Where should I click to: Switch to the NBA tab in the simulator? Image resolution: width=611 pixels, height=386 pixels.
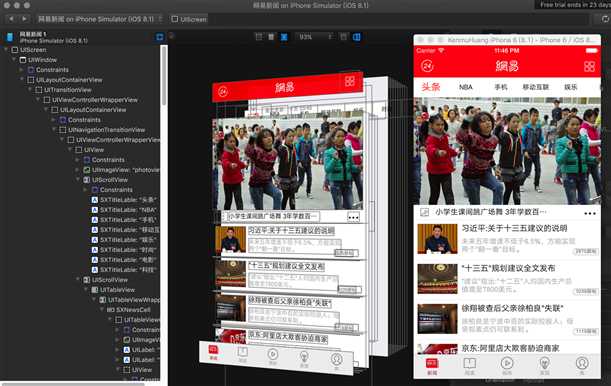[x=466, y=87]
